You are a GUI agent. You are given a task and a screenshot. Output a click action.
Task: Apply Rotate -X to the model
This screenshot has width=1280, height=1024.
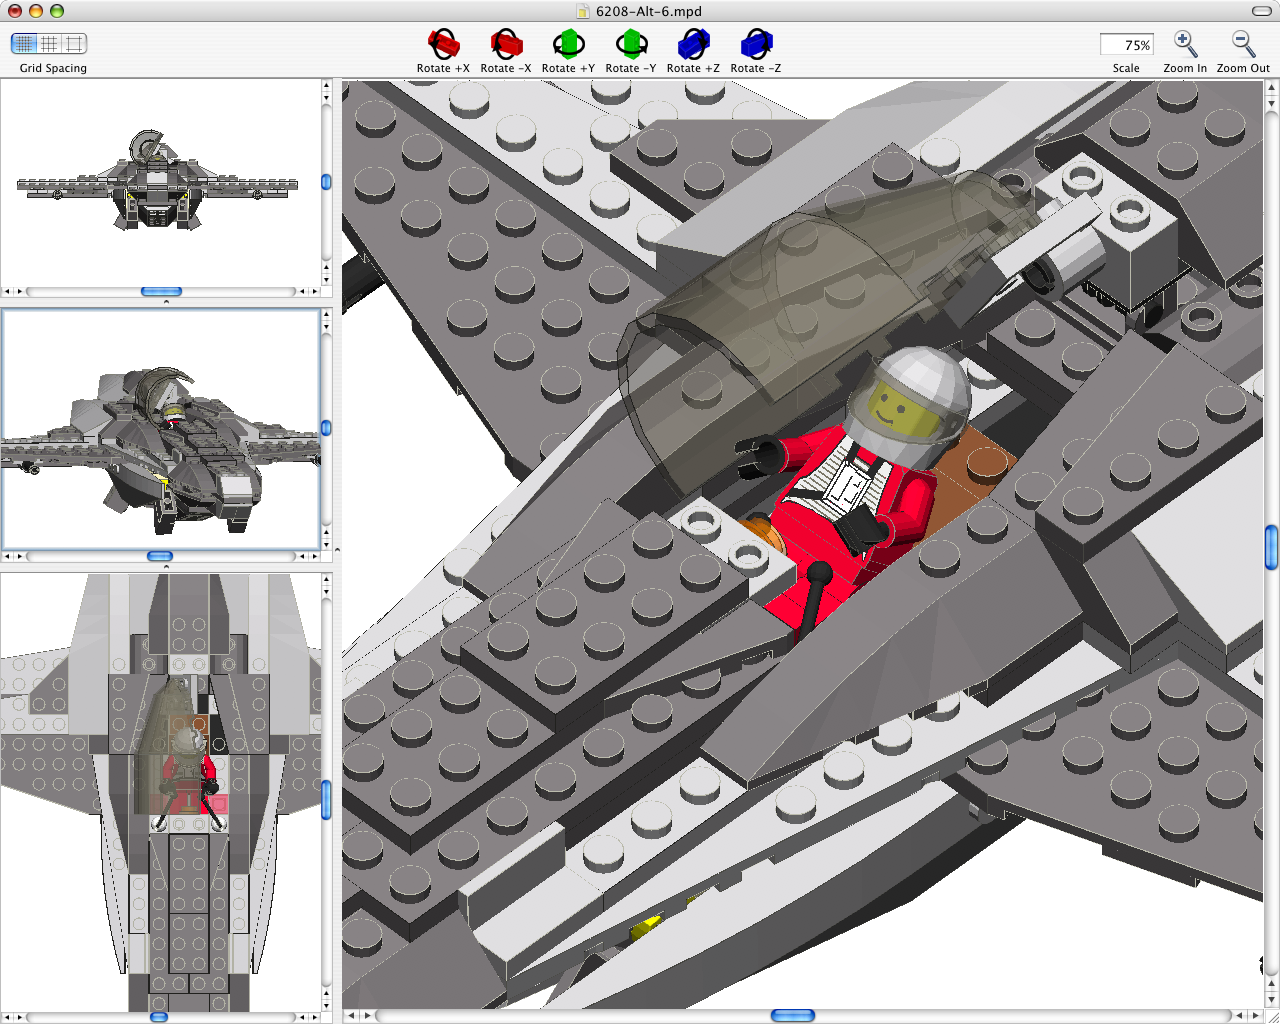[506, 42]
